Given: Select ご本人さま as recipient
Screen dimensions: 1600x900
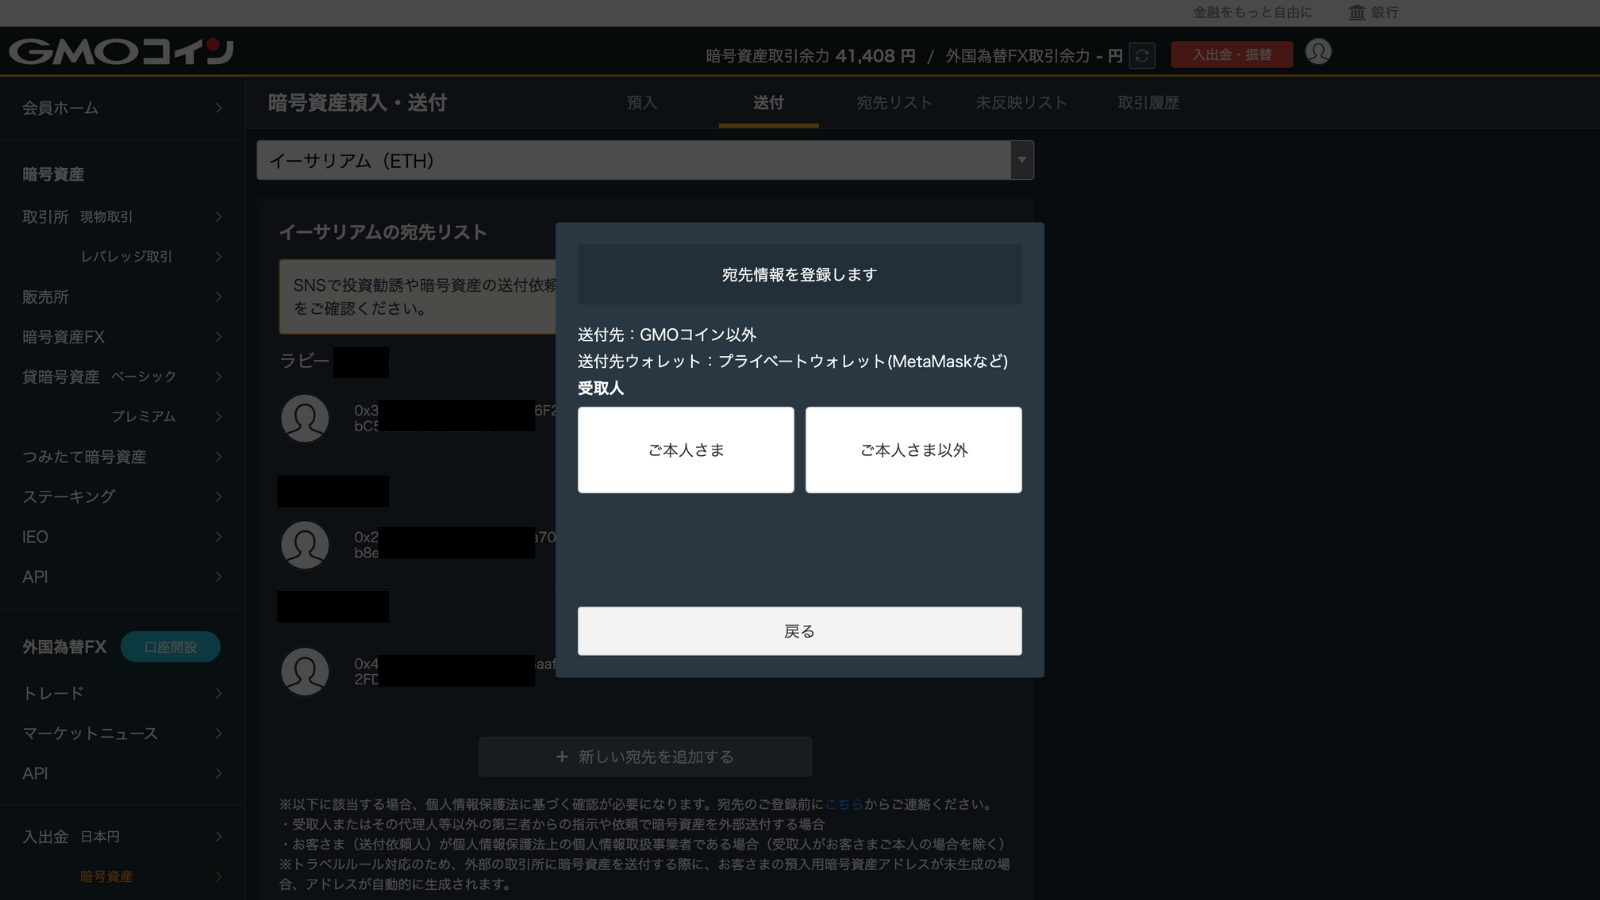Looking at the screenshot, I should tap(685, 450).
